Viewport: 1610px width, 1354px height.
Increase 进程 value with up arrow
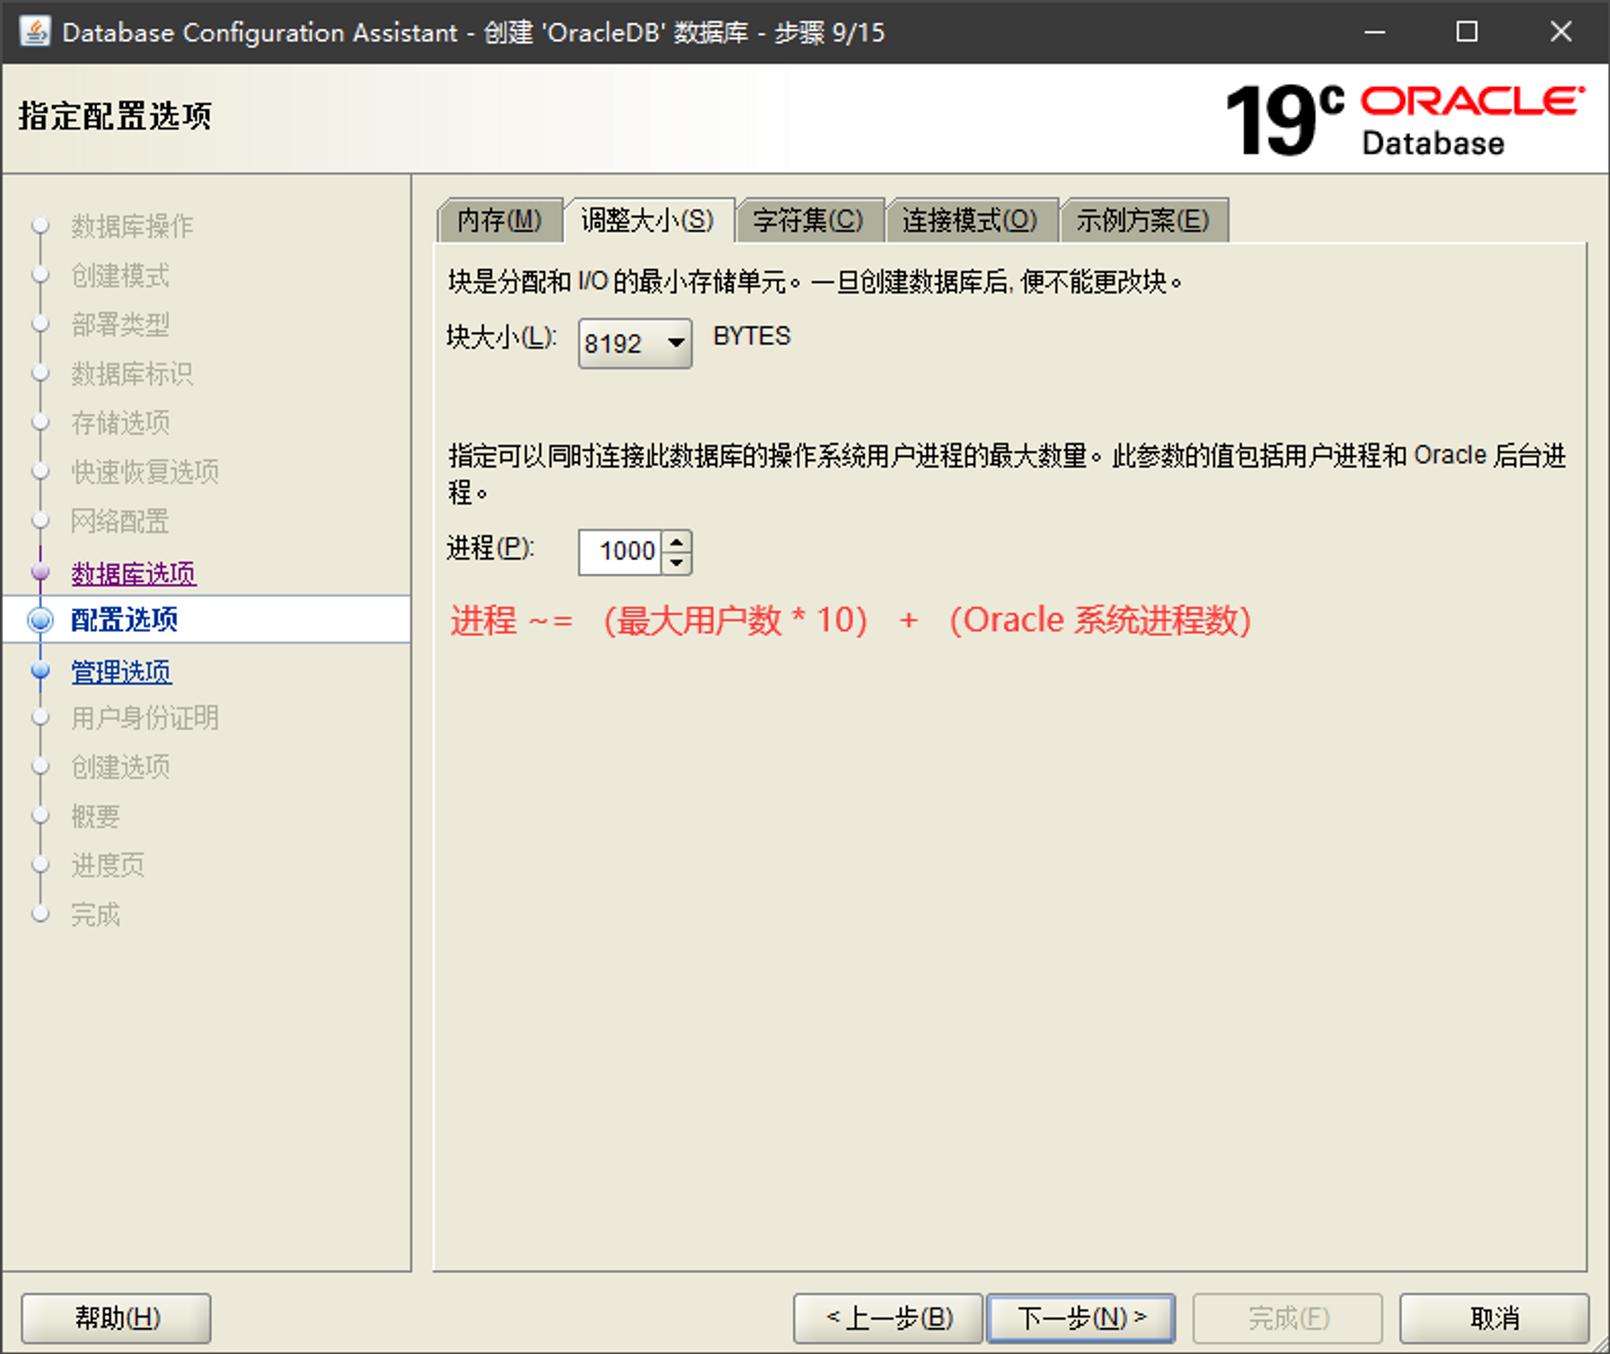point(677,541)
